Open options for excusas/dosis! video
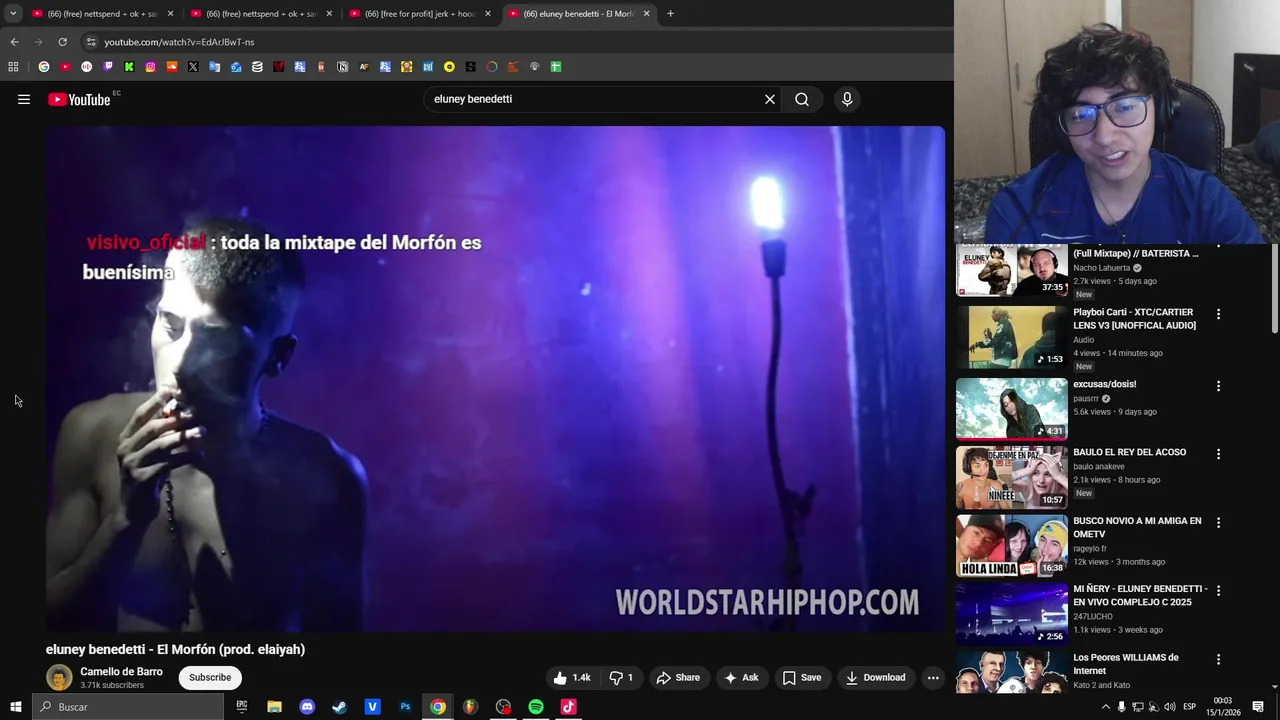Screen dimensions: 1280x720 tap(1218, 386)
